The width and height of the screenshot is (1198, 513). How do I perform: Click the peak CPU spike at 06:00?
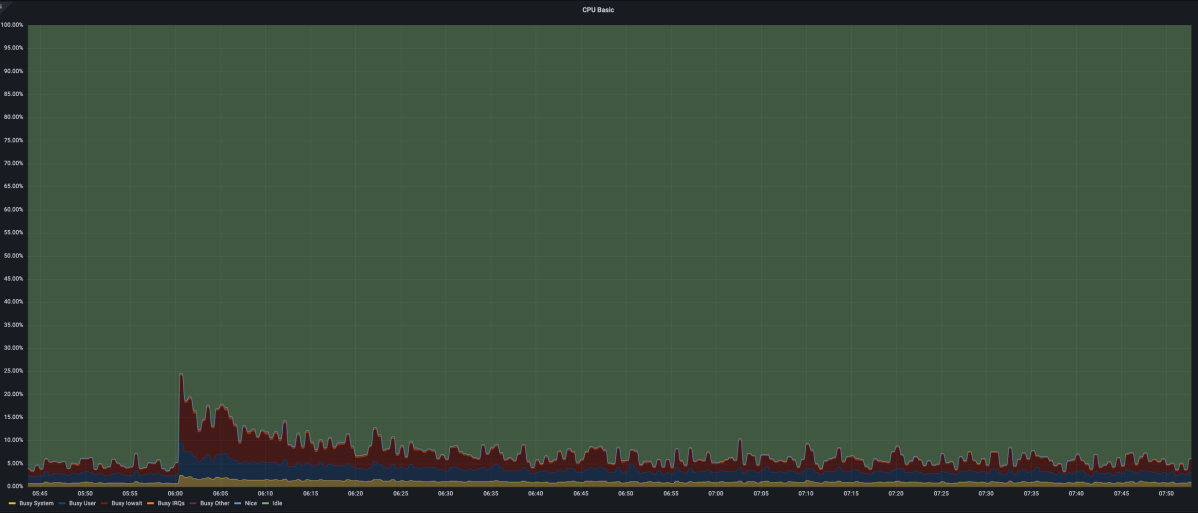[180, 375]
